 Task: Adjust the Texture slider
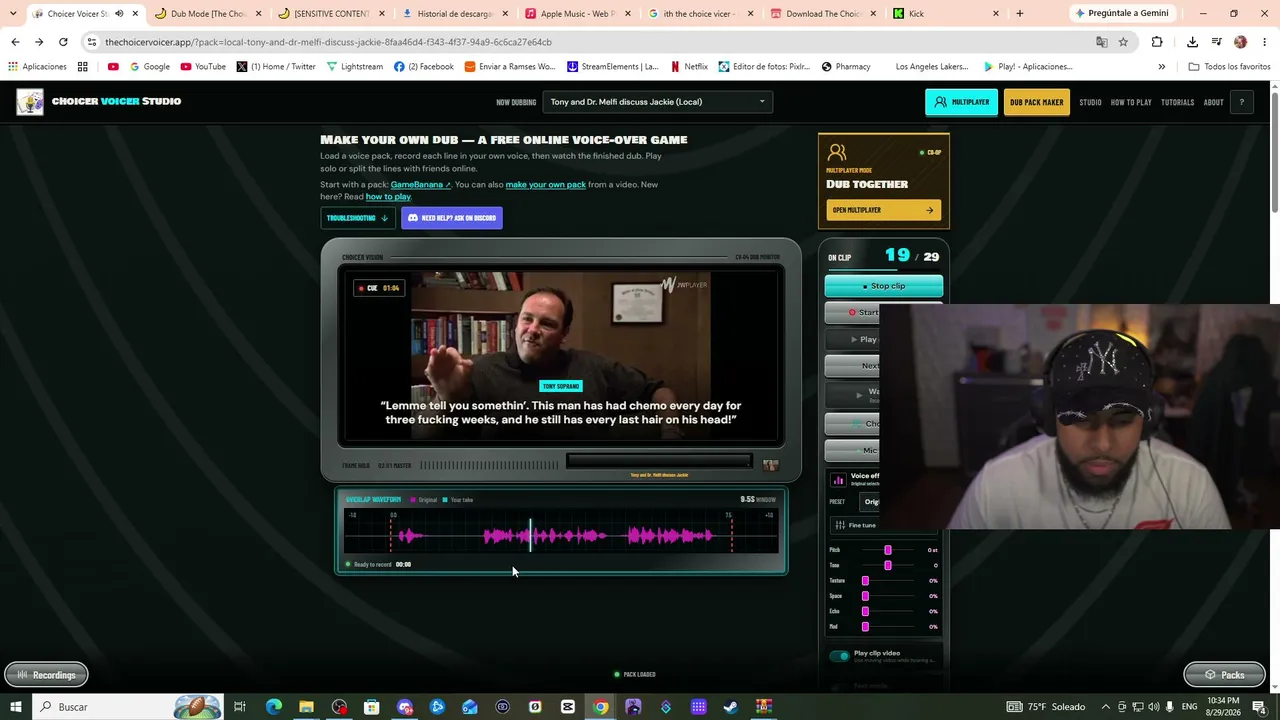[887, 581]
